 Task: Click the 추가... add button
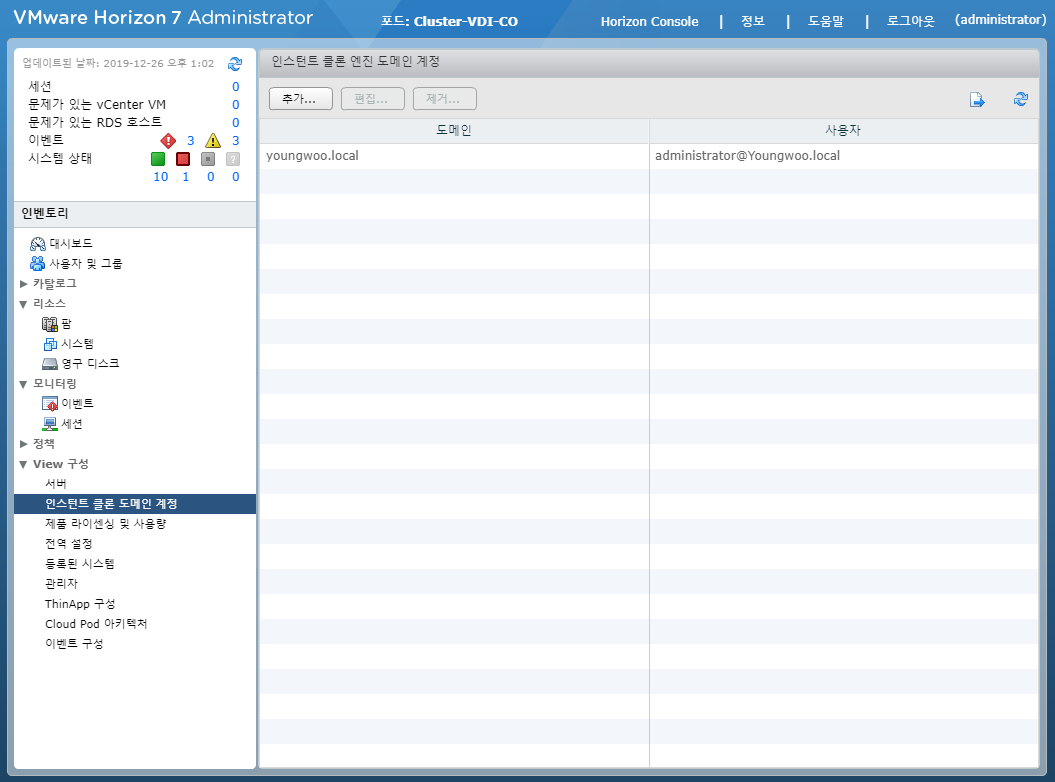(301, 99)
